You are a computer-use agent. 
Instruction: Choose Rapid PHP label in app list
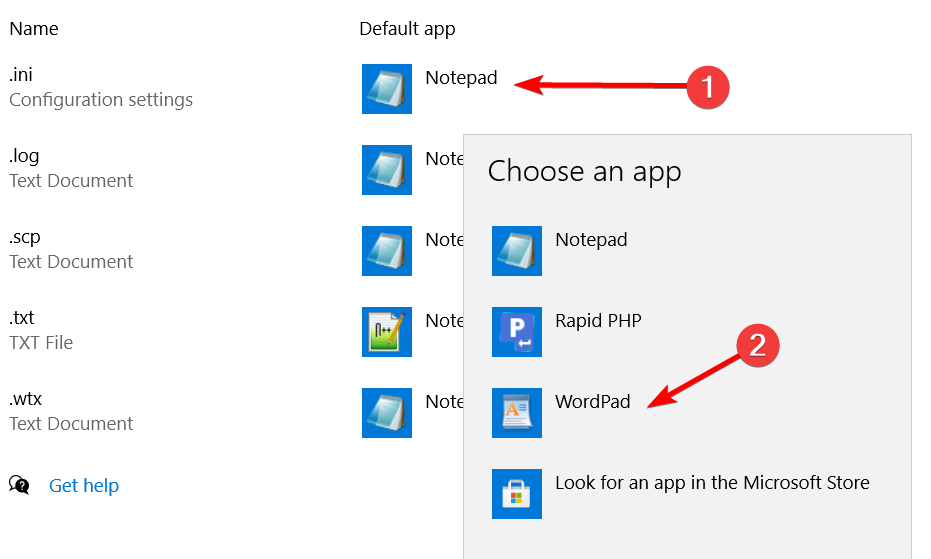(598, 321)
